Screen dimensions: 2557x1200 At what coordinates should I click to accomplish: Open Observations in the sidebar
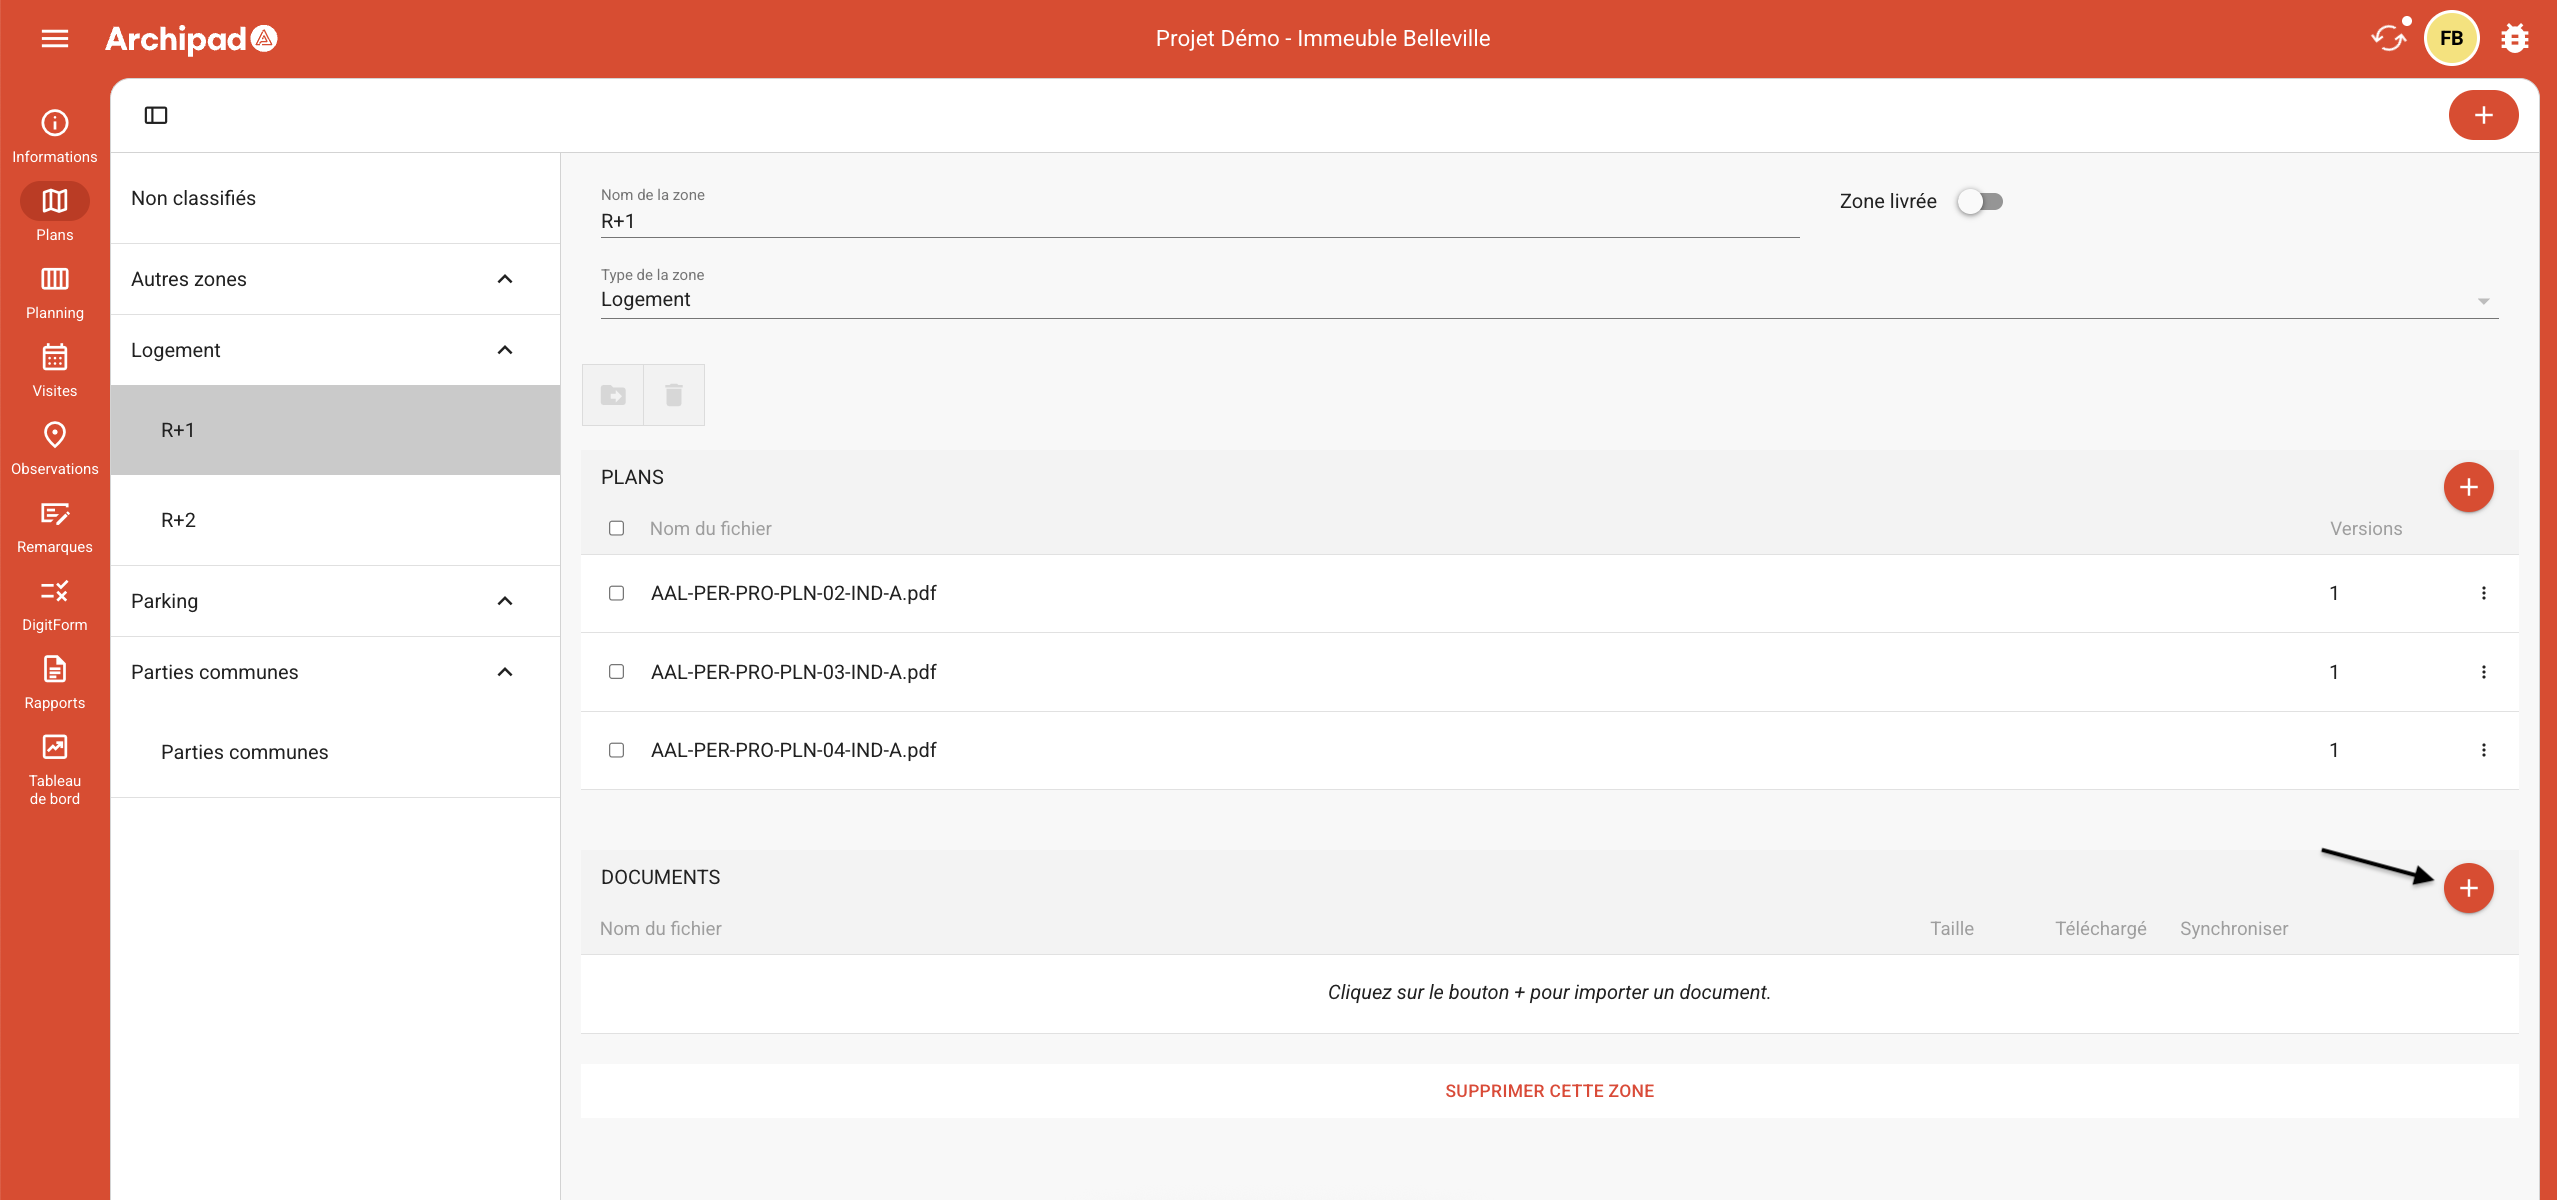point(55,447)
